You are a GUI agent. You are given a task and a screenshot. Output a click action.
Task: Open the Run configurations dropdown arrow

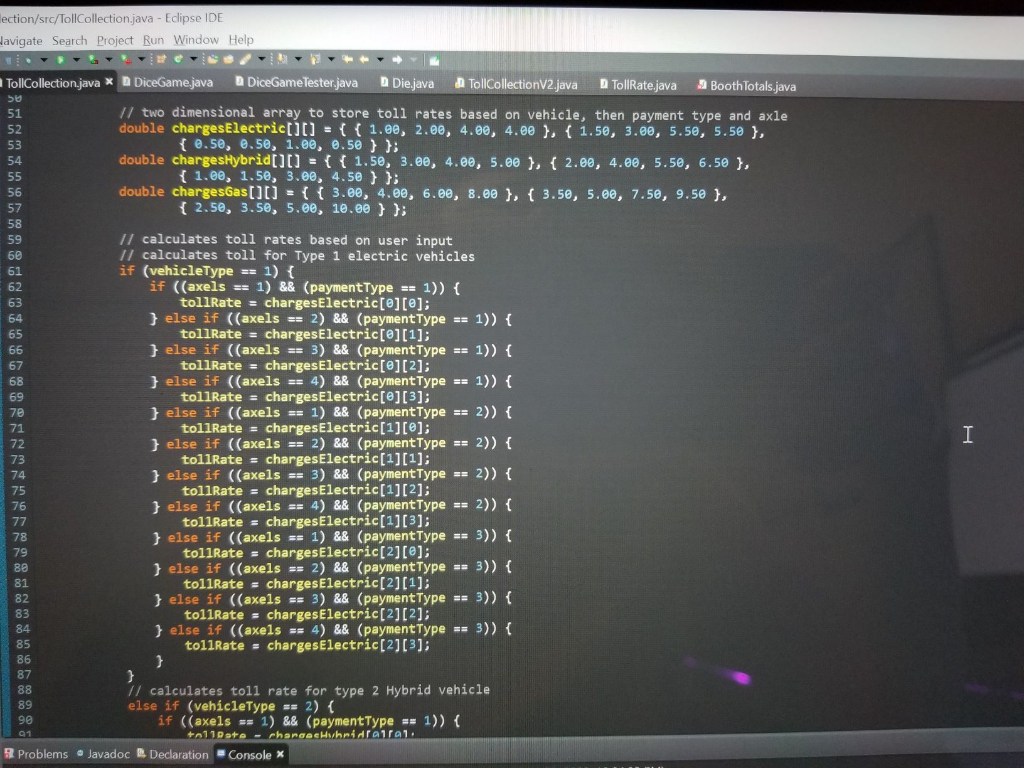pyautogui.click(x=75, y=58)
